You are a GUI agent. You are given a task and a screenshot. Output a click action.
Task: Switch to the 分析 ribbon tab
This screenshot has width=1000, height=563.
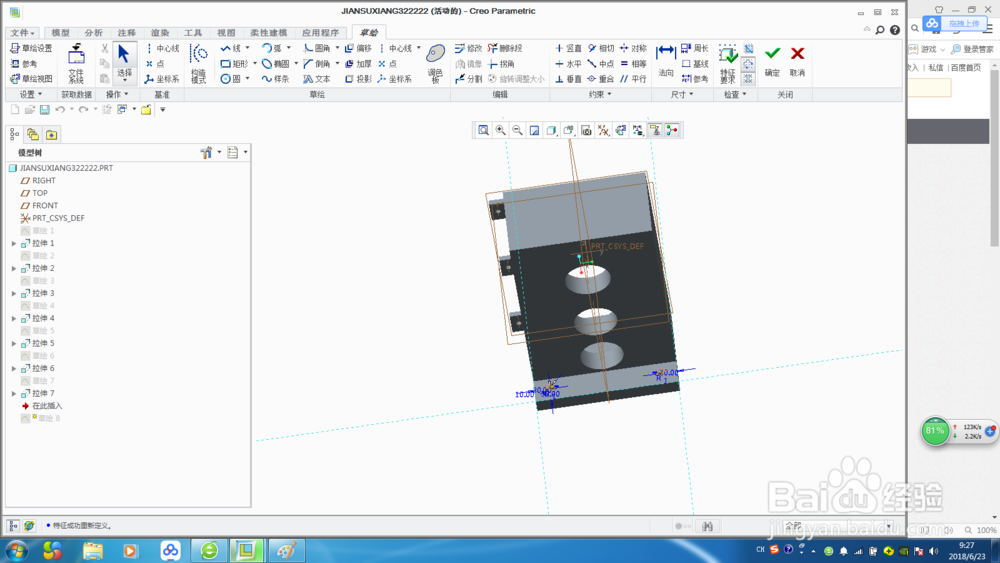tap(94, 33)
